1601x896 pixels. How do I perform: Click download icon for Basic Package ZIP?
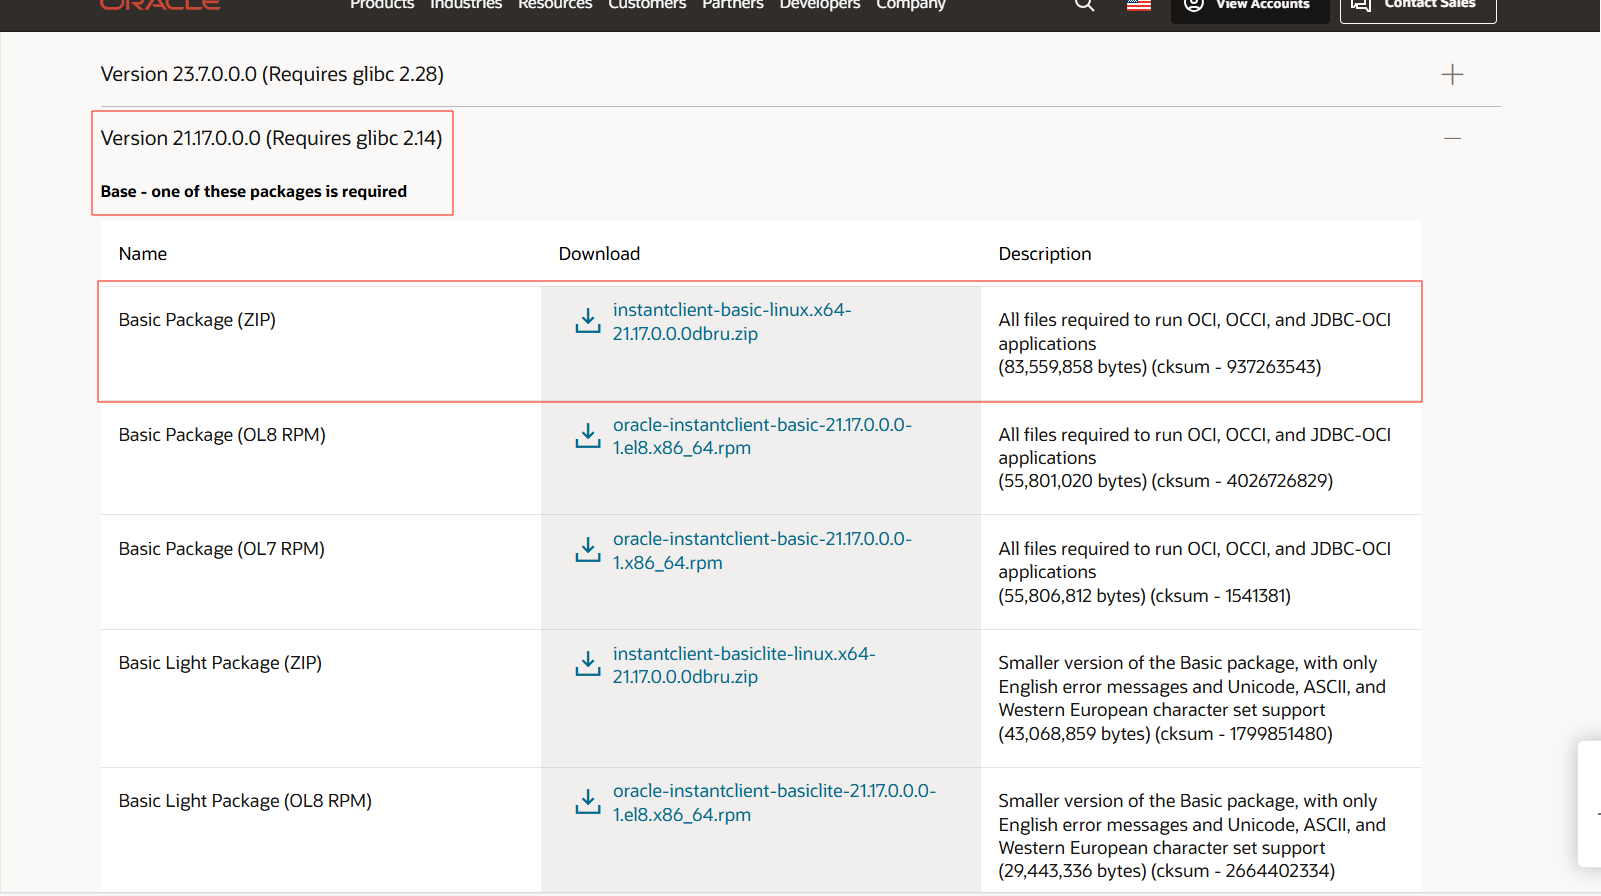[x=588, y=321]
